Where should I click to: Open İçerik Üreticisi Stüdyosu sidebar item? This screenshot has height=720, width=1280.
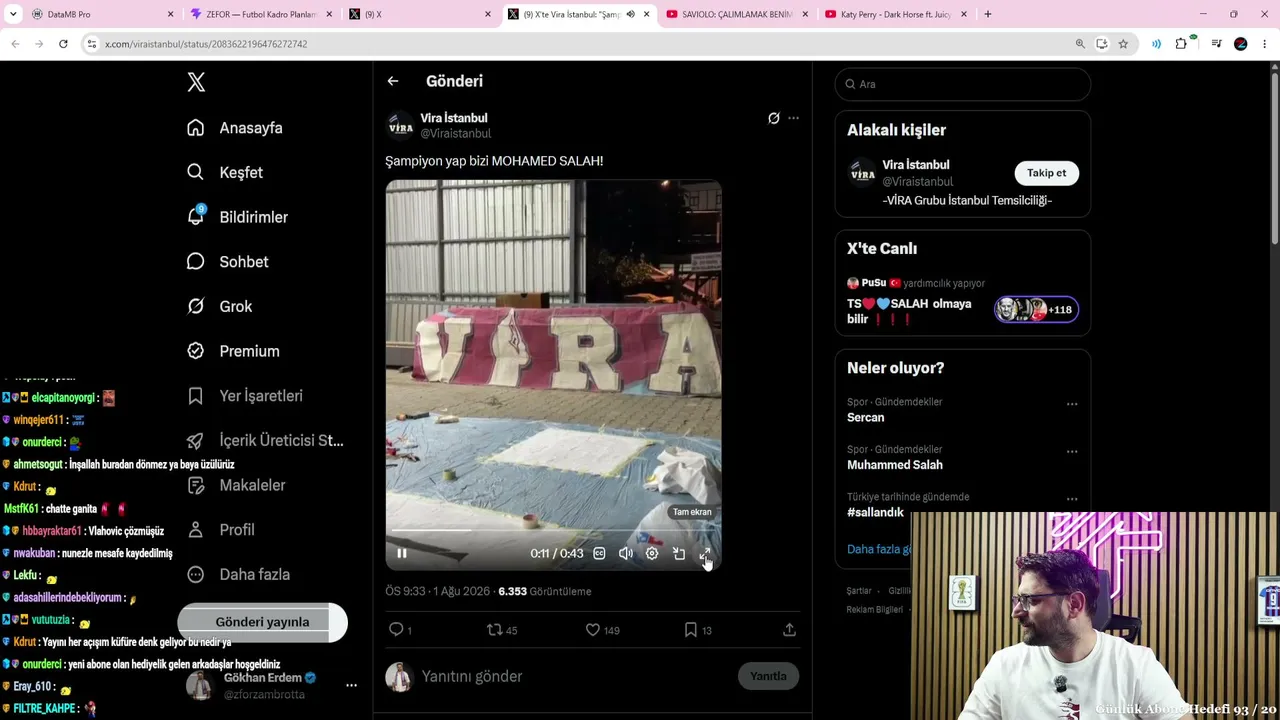pos(265,441)
